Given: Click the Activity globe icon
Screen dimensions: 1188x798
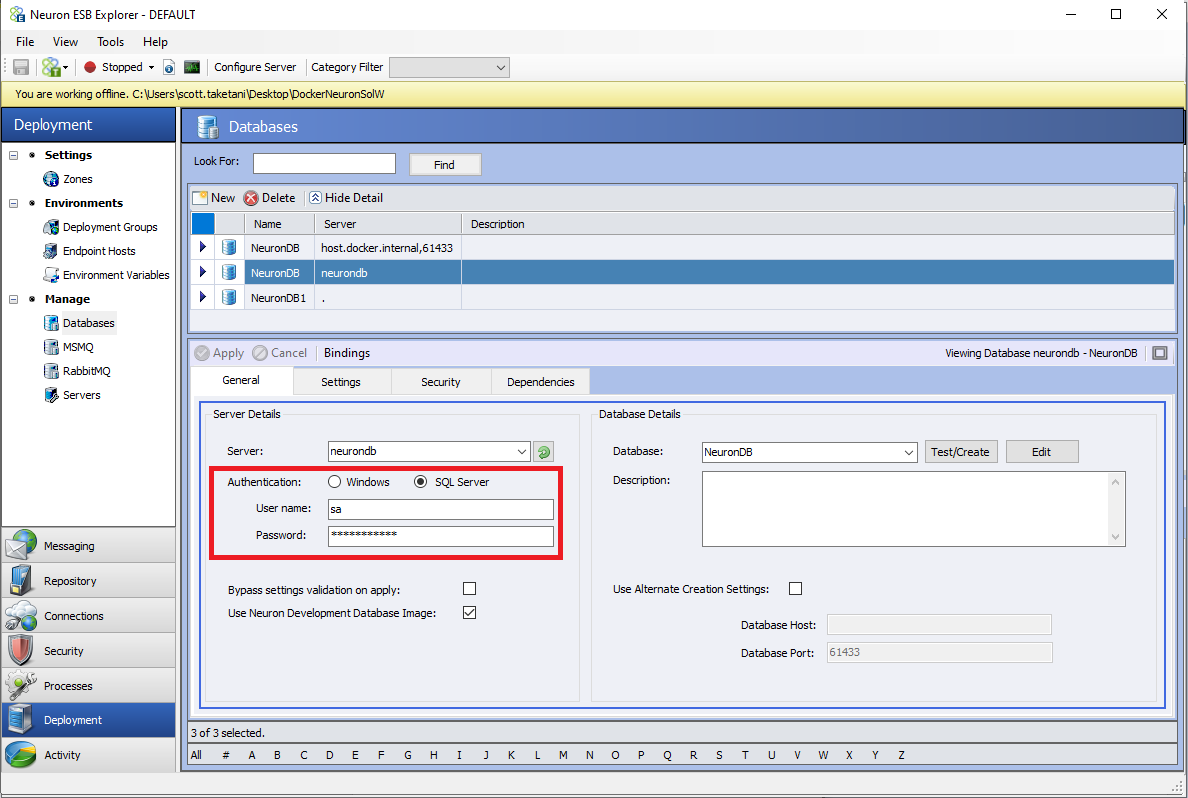Looking at the screenshot, I should tap(20, 755).
